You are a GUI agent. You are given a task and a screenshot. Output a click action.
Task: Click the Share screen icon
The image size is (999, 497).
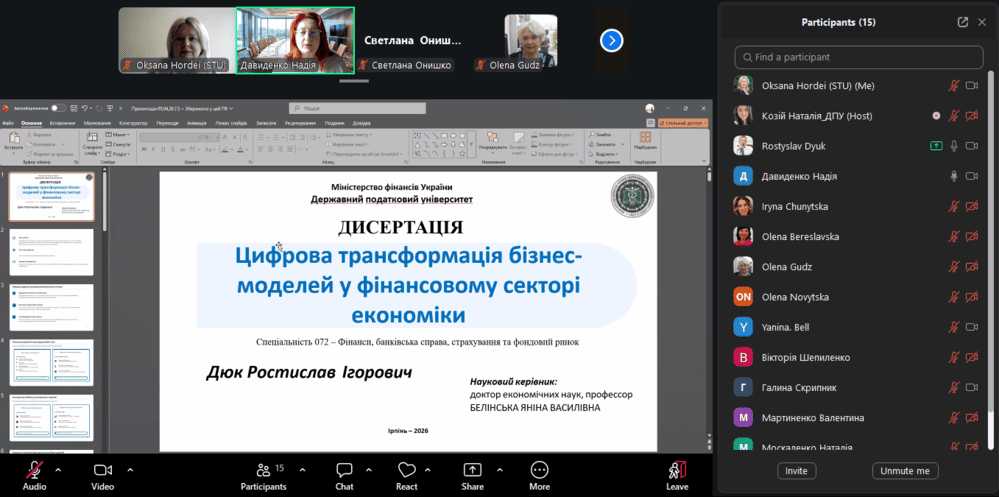pos(472,476)
